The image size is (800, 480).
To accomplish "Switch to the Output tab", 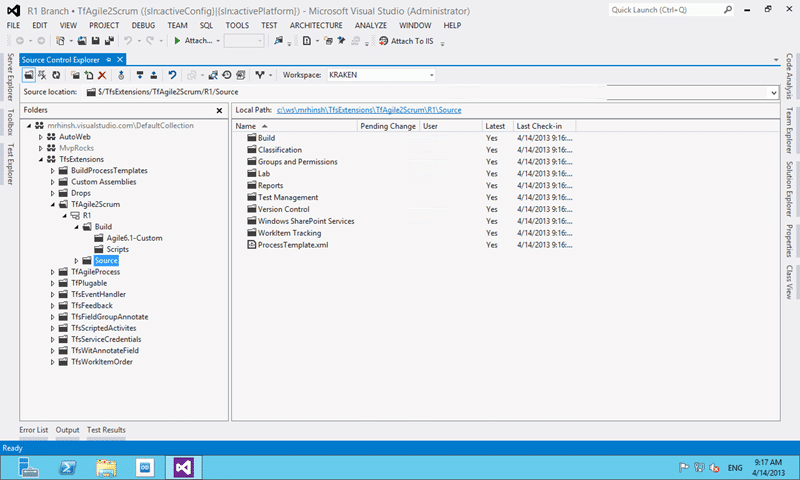I will click(x=67, y=430).
